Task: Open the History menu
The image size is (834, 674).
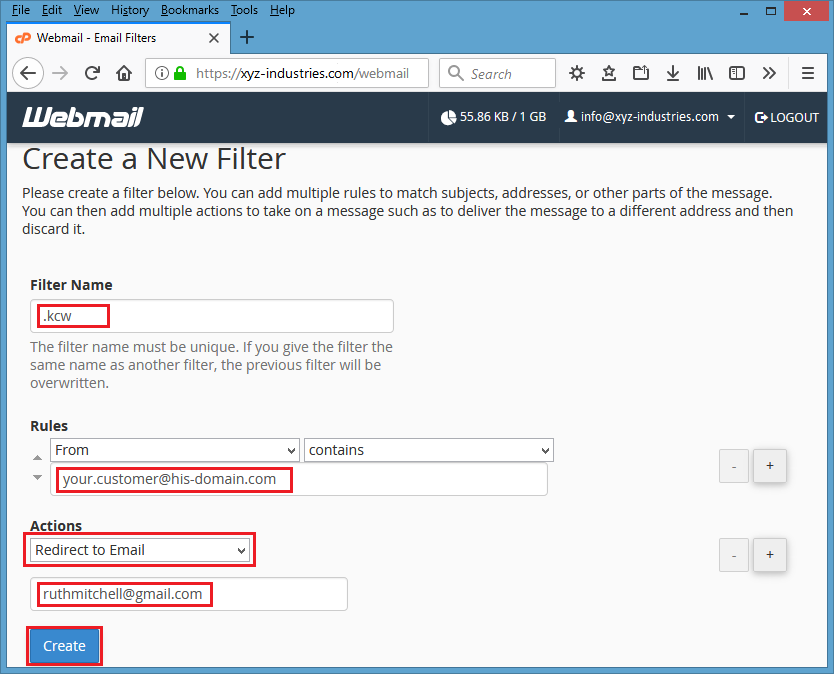Action: click(x=130, y=10)
